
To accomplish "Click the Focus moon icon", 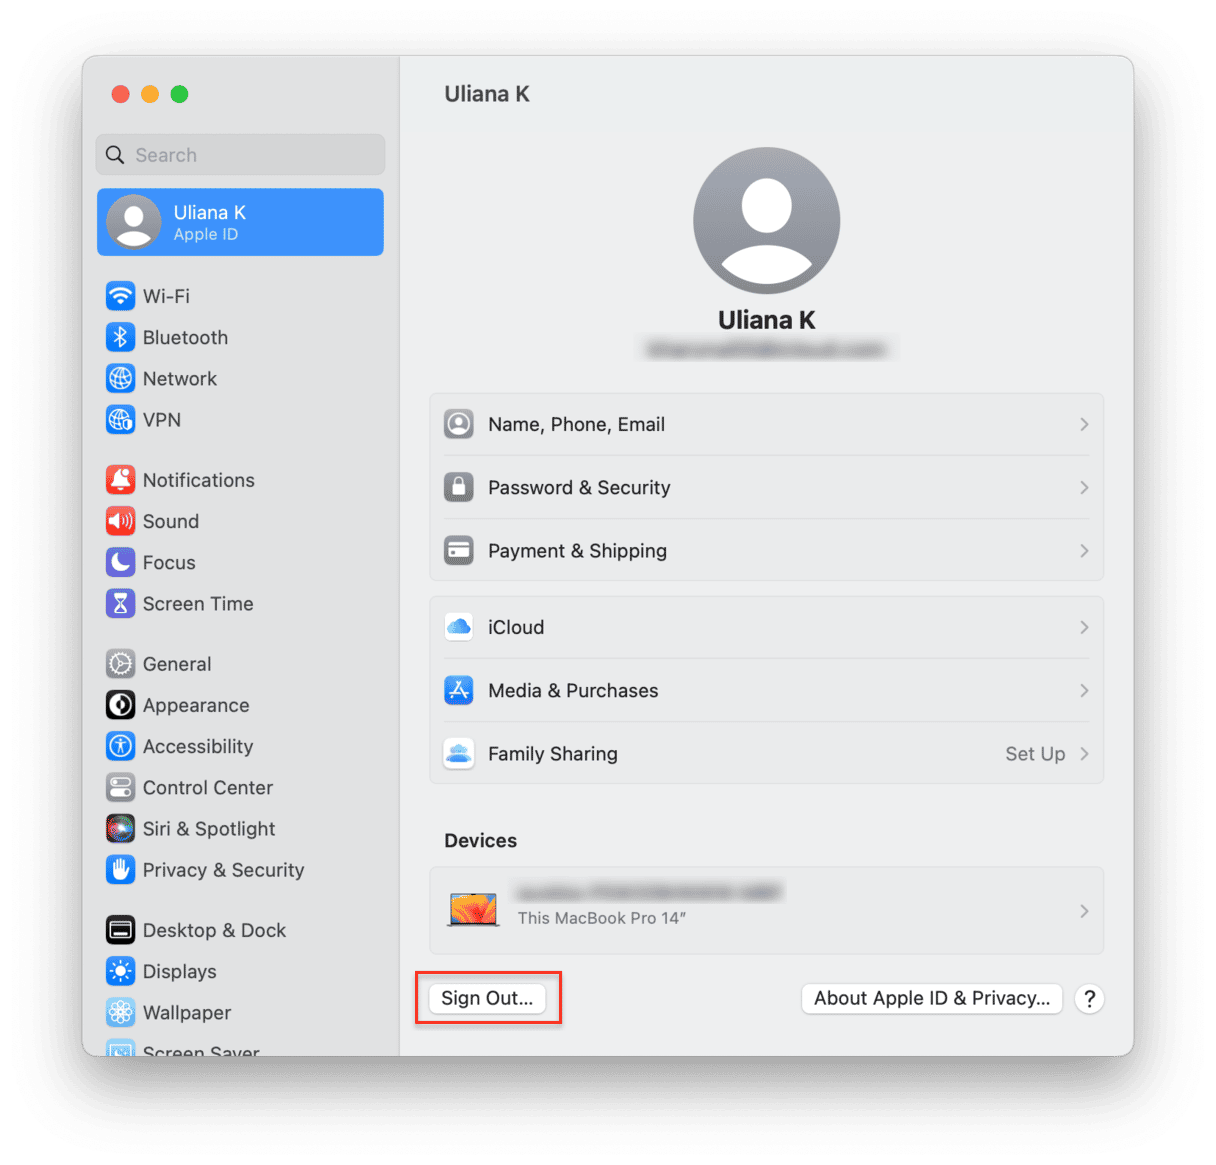I will coord(120,562).
